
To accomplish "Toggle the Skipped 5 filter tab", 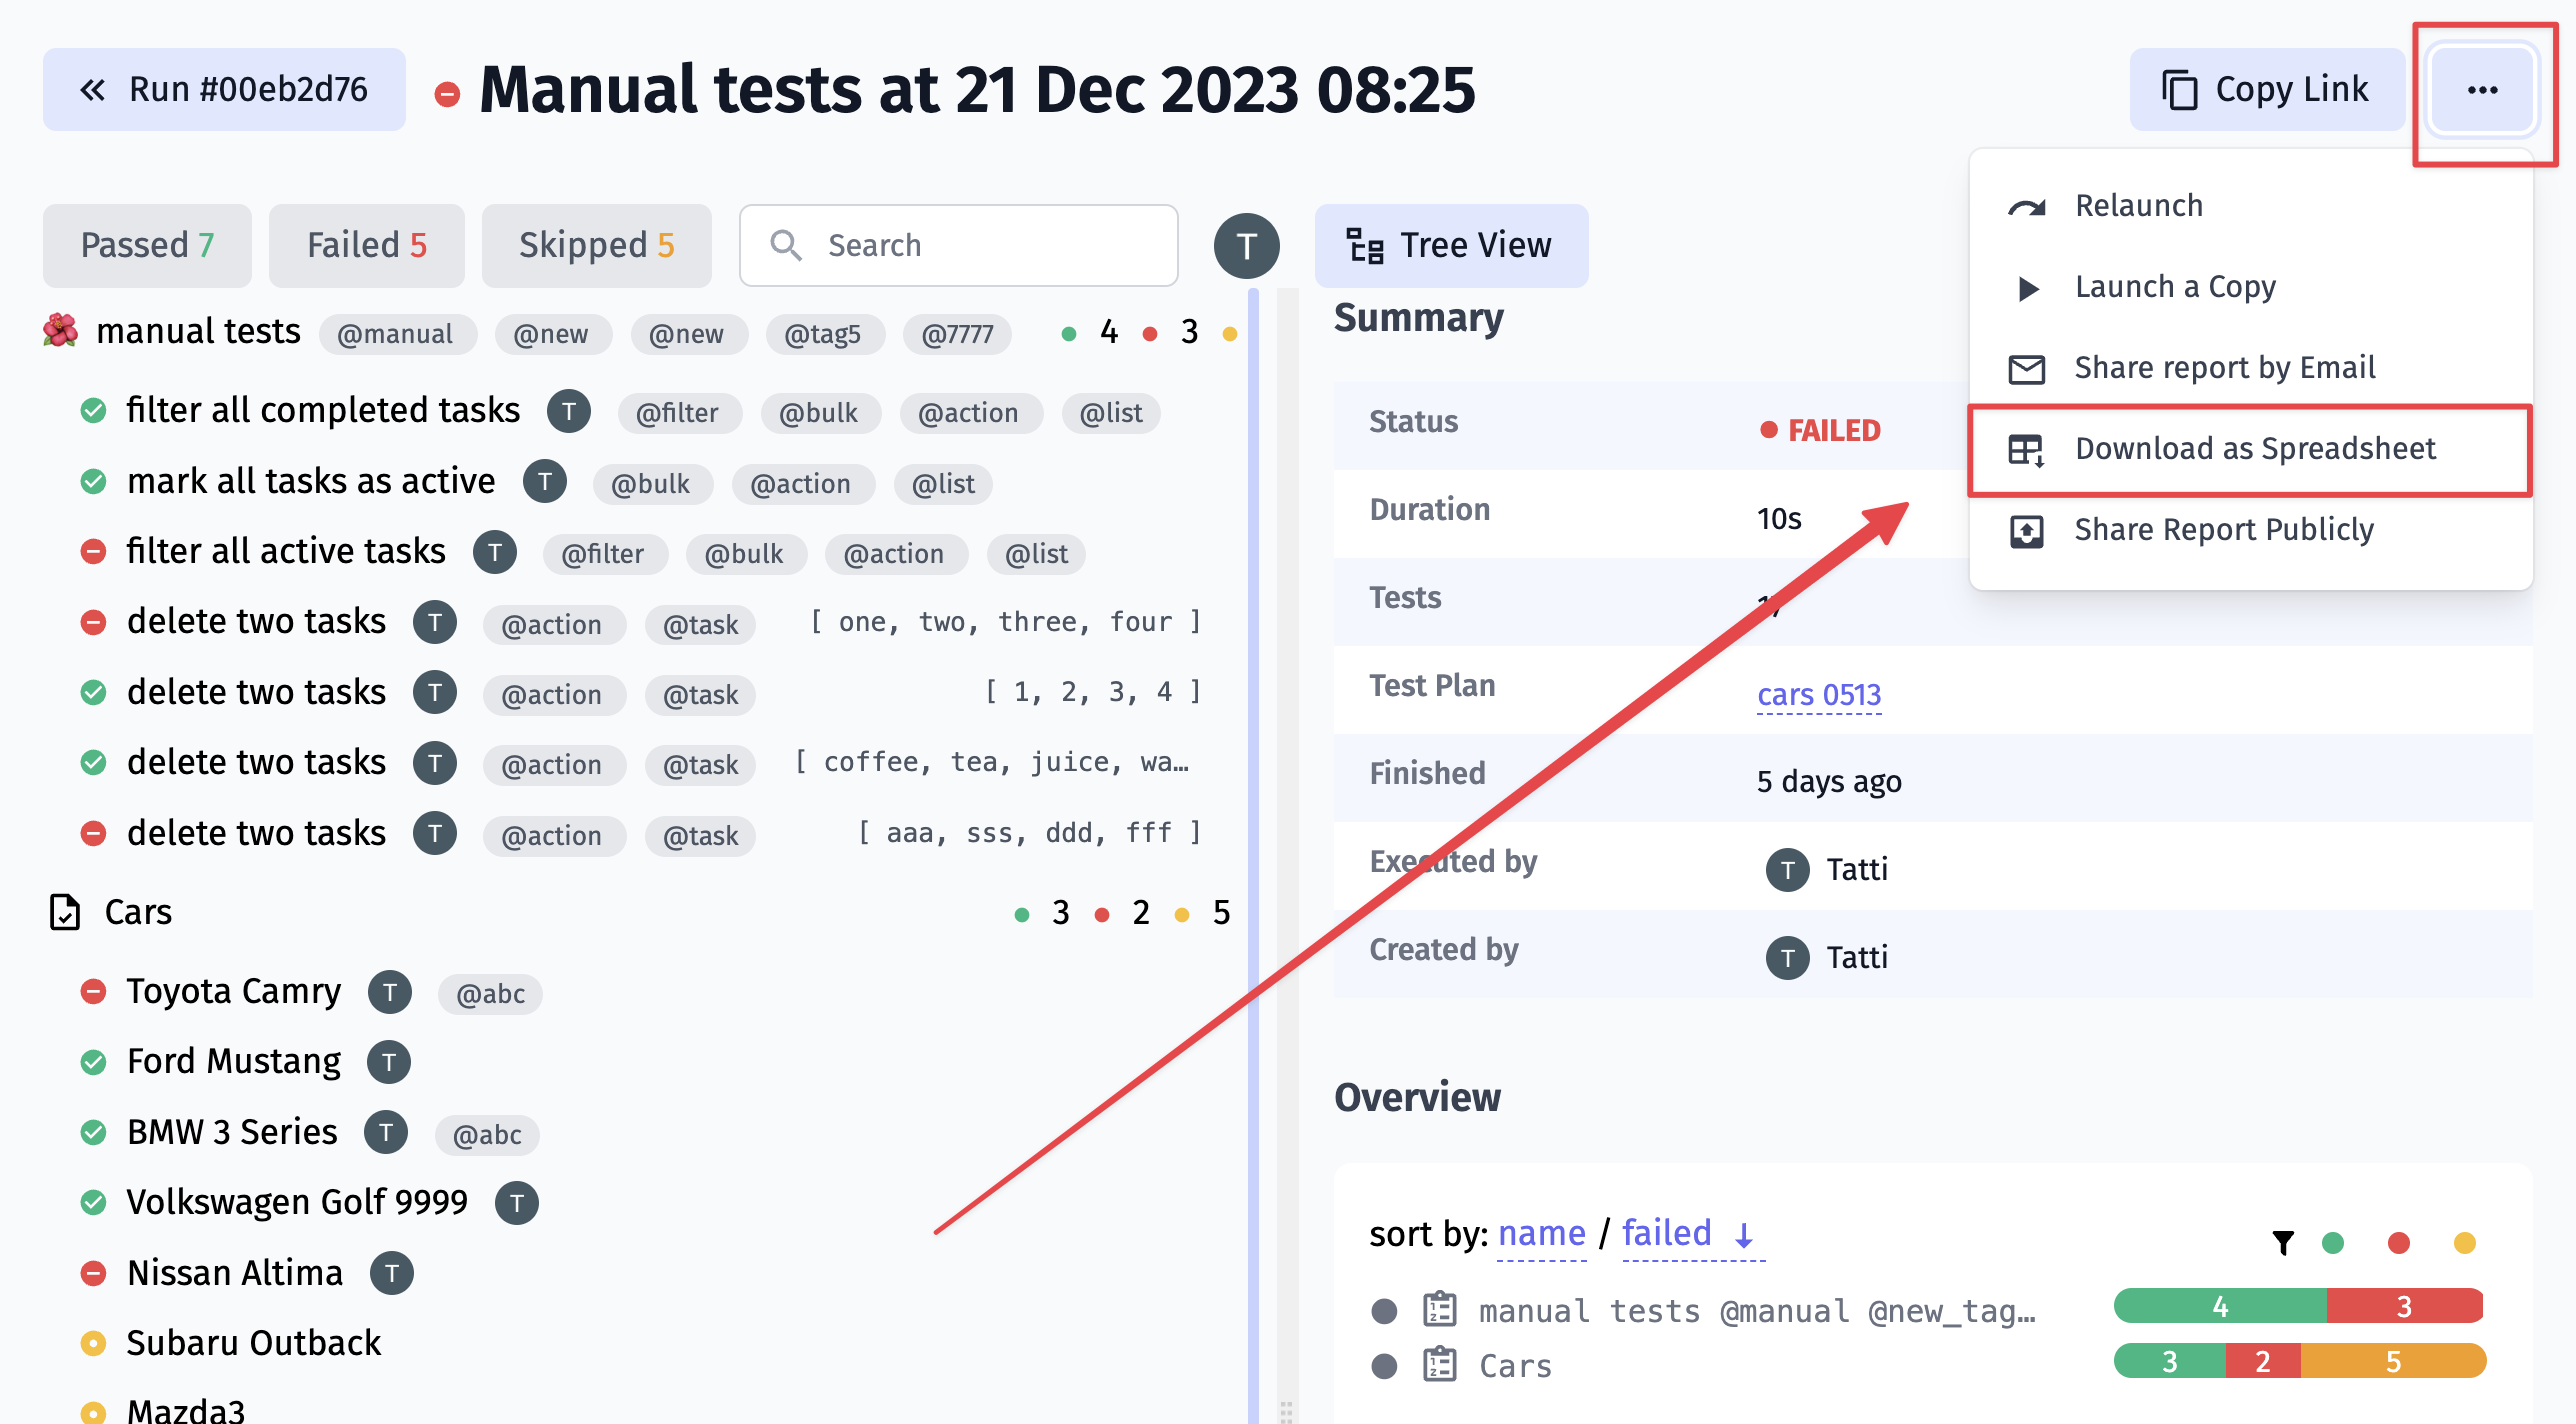I will pyautogui.click(x=594, y=246).
